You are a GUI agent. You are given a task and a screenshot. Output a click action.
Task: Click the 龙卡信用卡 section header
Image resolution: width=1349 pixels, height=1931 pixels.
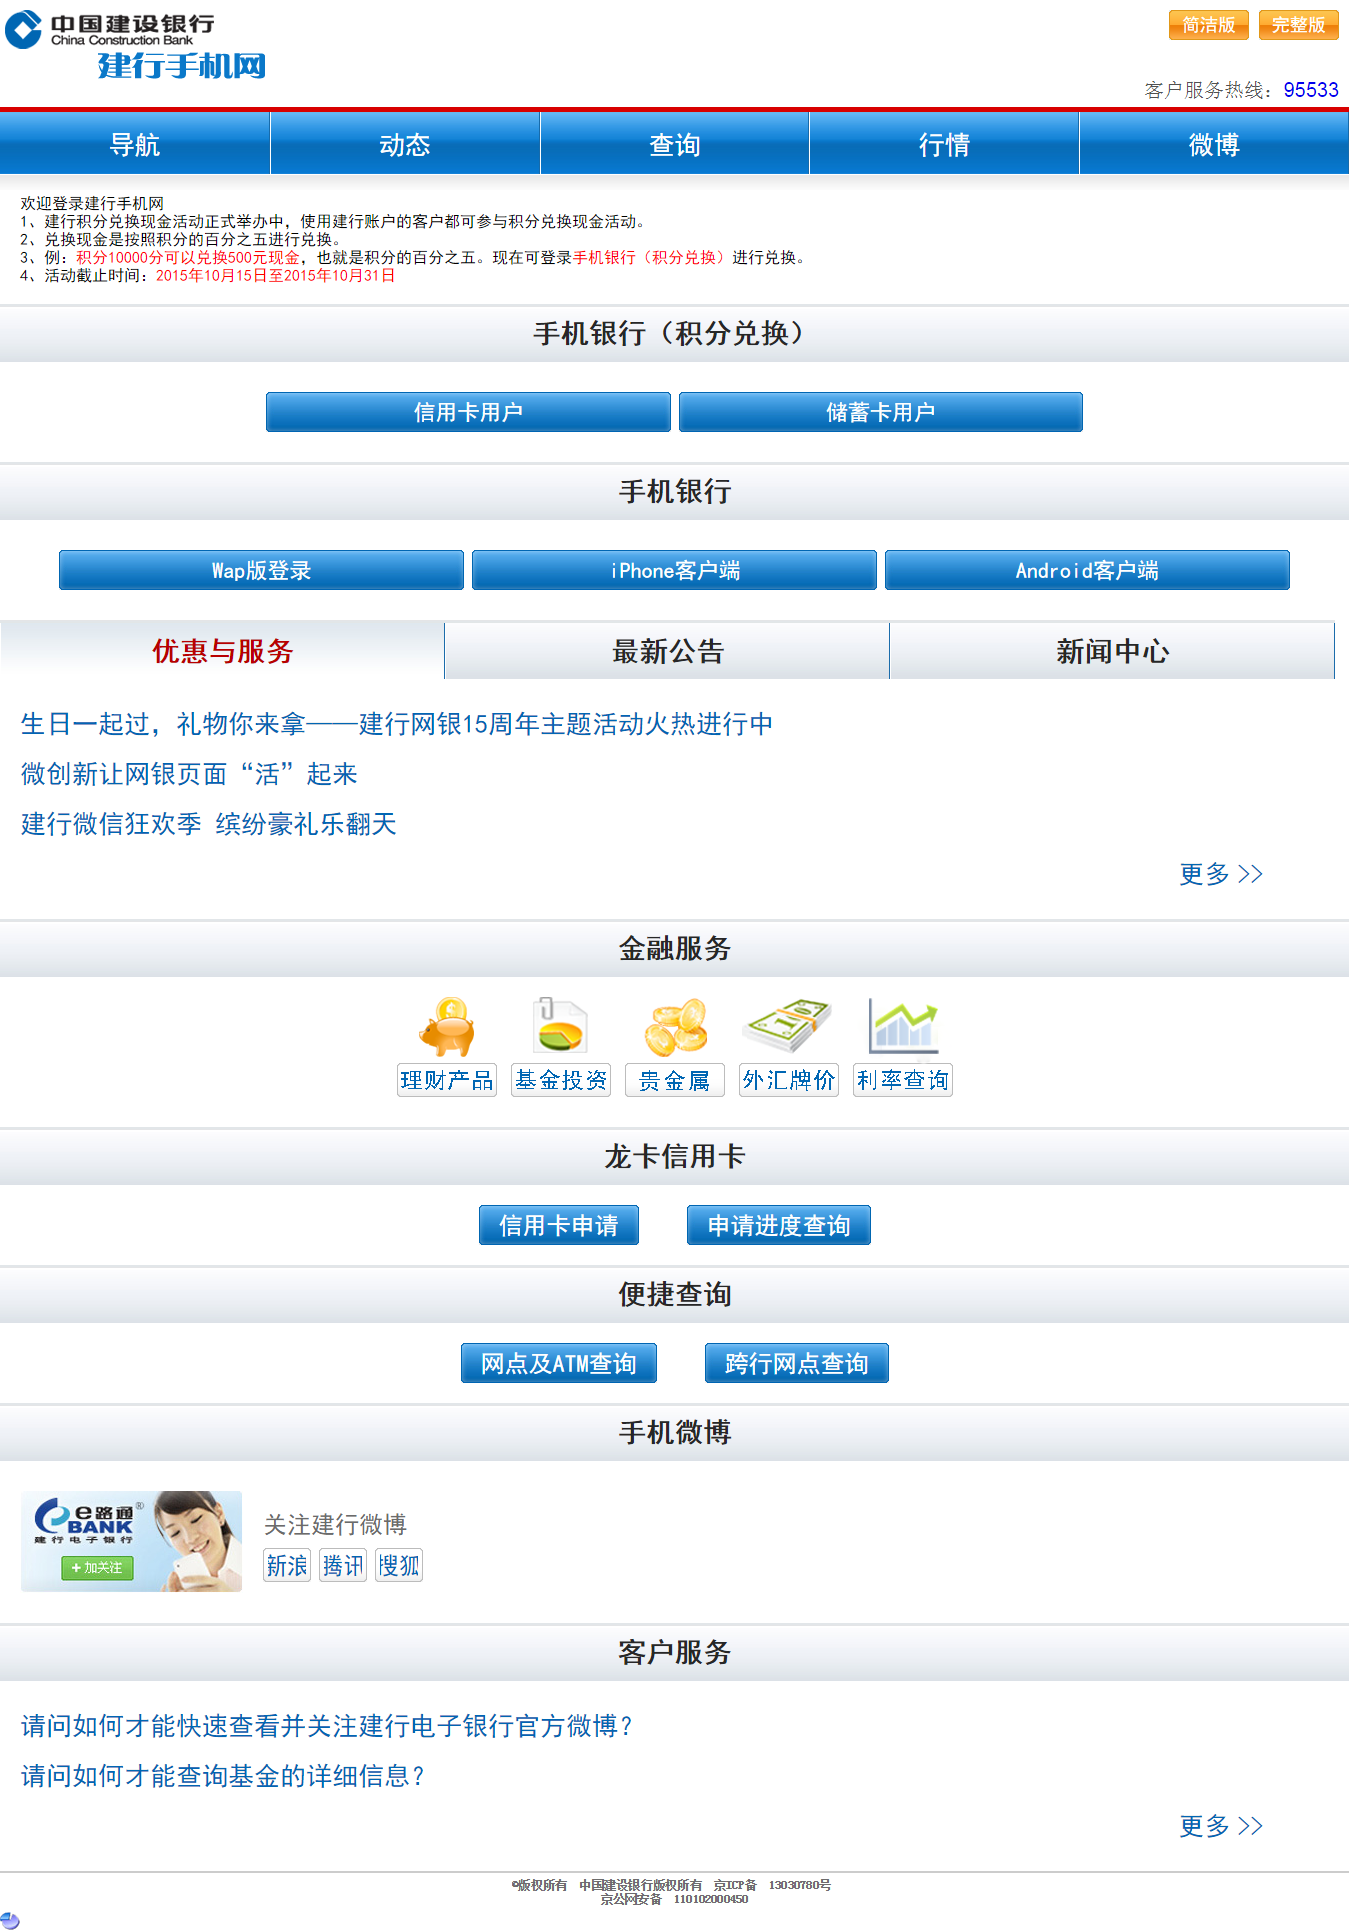674,1156
